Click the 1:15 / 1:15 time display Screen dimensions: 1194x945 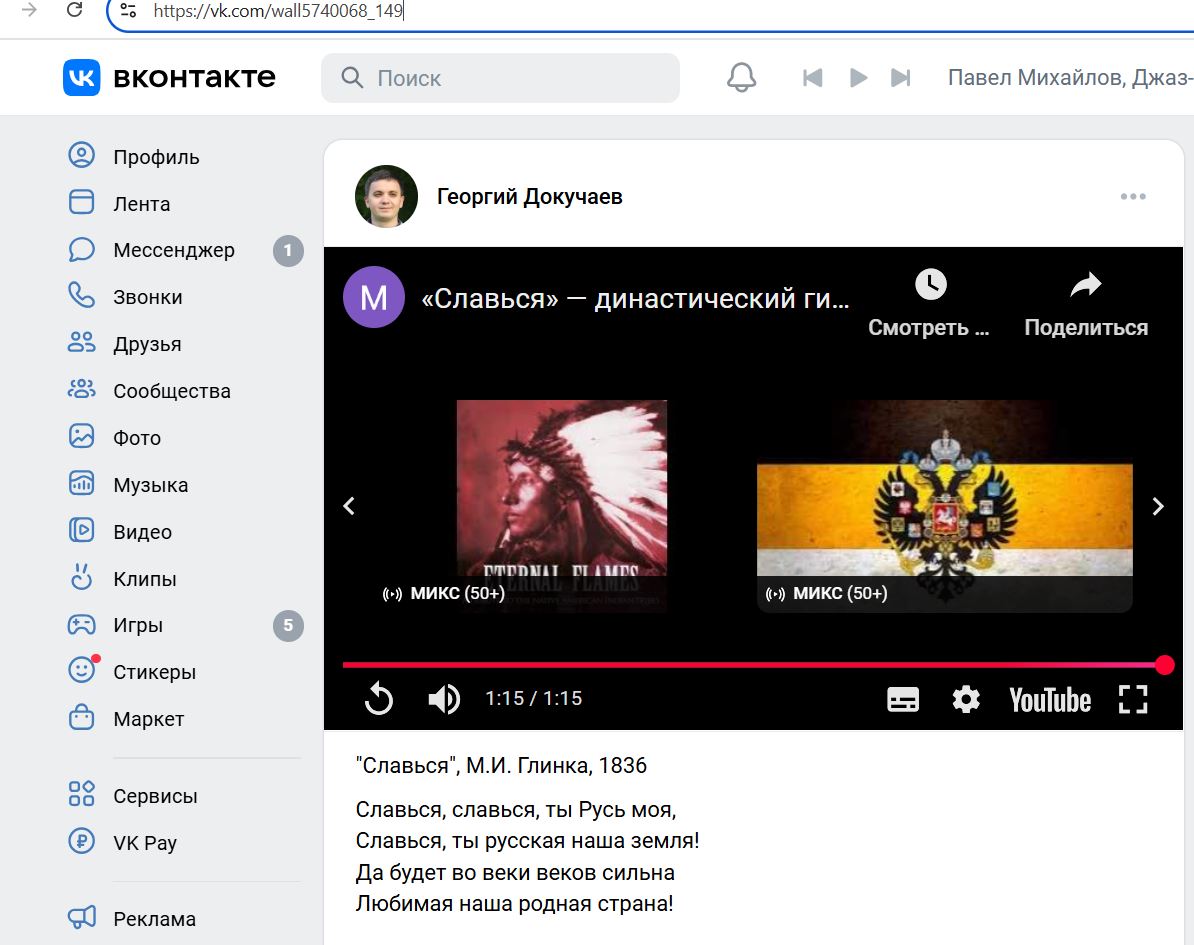coord(534,698)
